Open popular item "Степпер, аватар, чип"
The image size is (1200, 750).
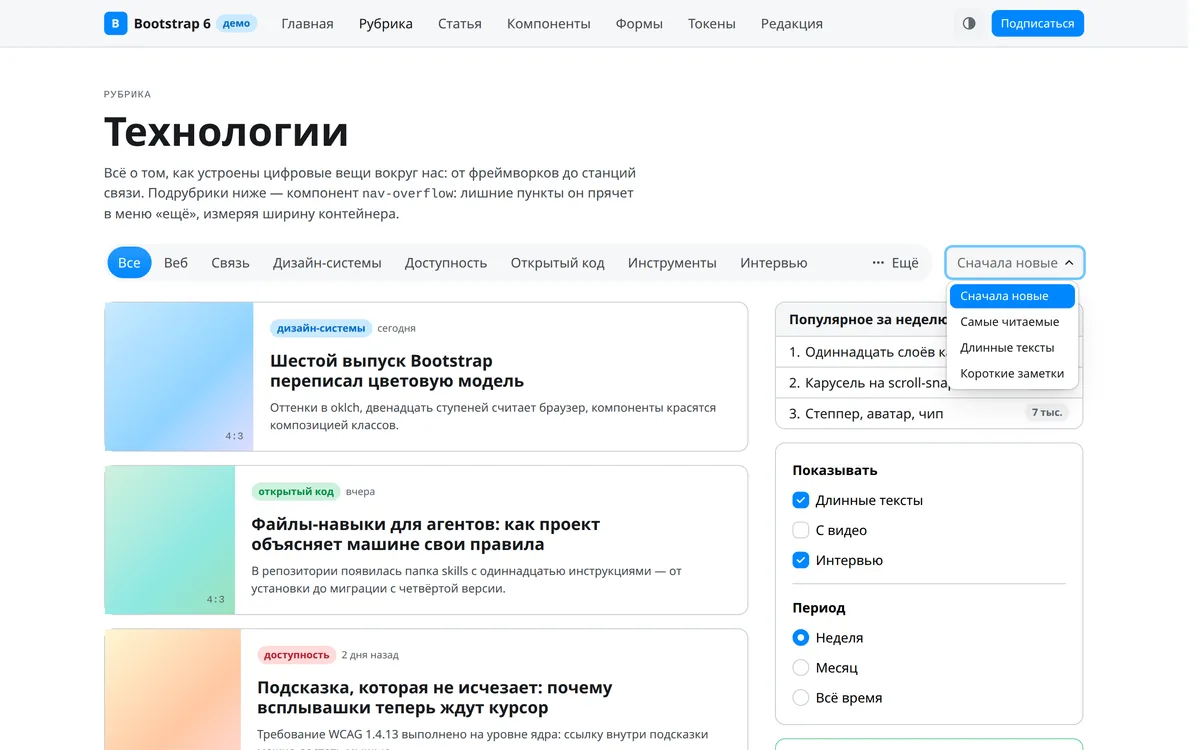coord(874,413)
